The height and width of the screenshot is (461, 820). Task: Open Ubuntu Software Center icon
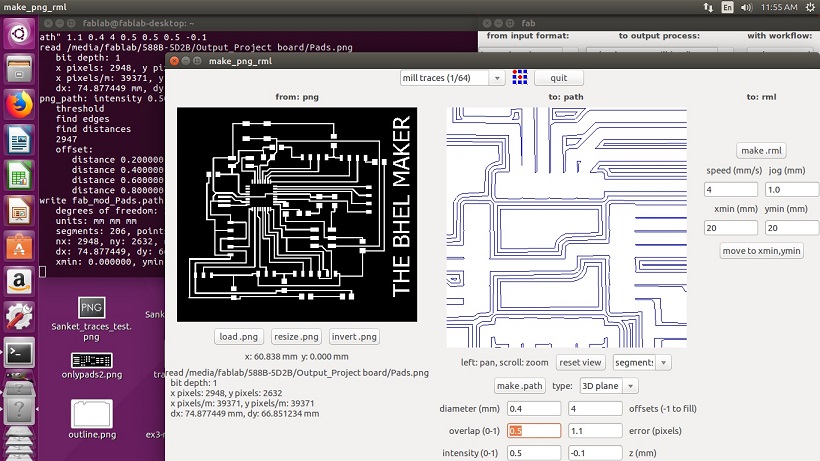click(19, 247)
